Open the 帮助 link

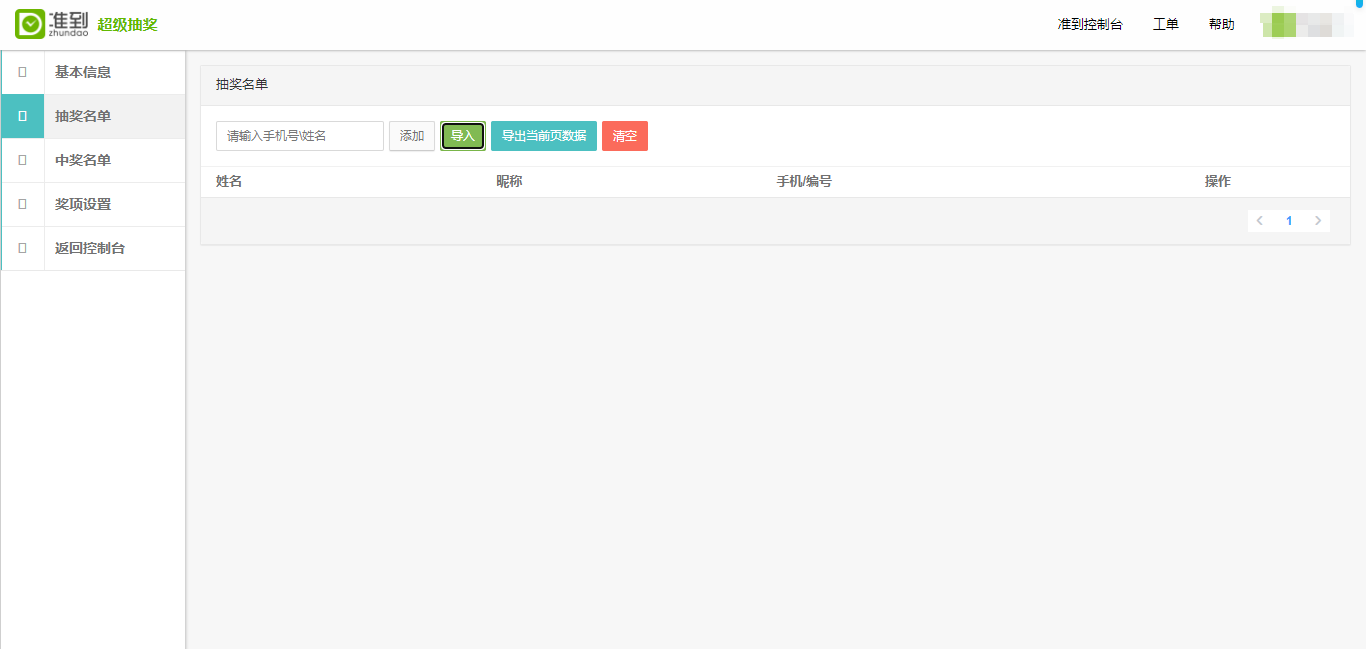1221,24
